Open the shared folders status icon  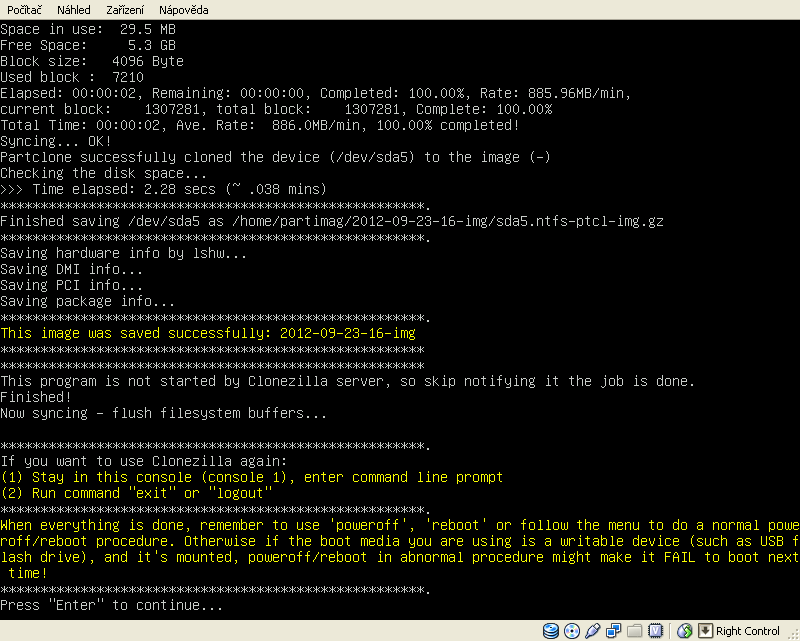coord(634,631)
